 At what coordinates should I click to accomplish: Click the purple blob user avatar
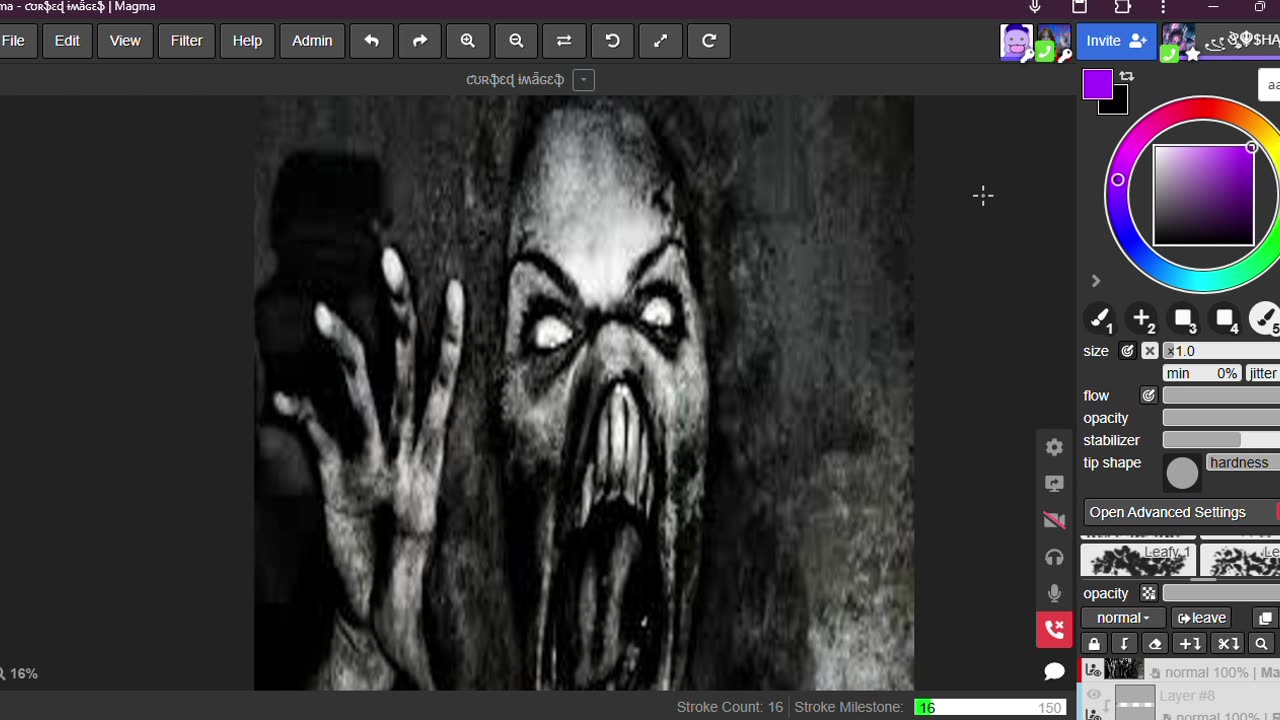coord(1016,42)
